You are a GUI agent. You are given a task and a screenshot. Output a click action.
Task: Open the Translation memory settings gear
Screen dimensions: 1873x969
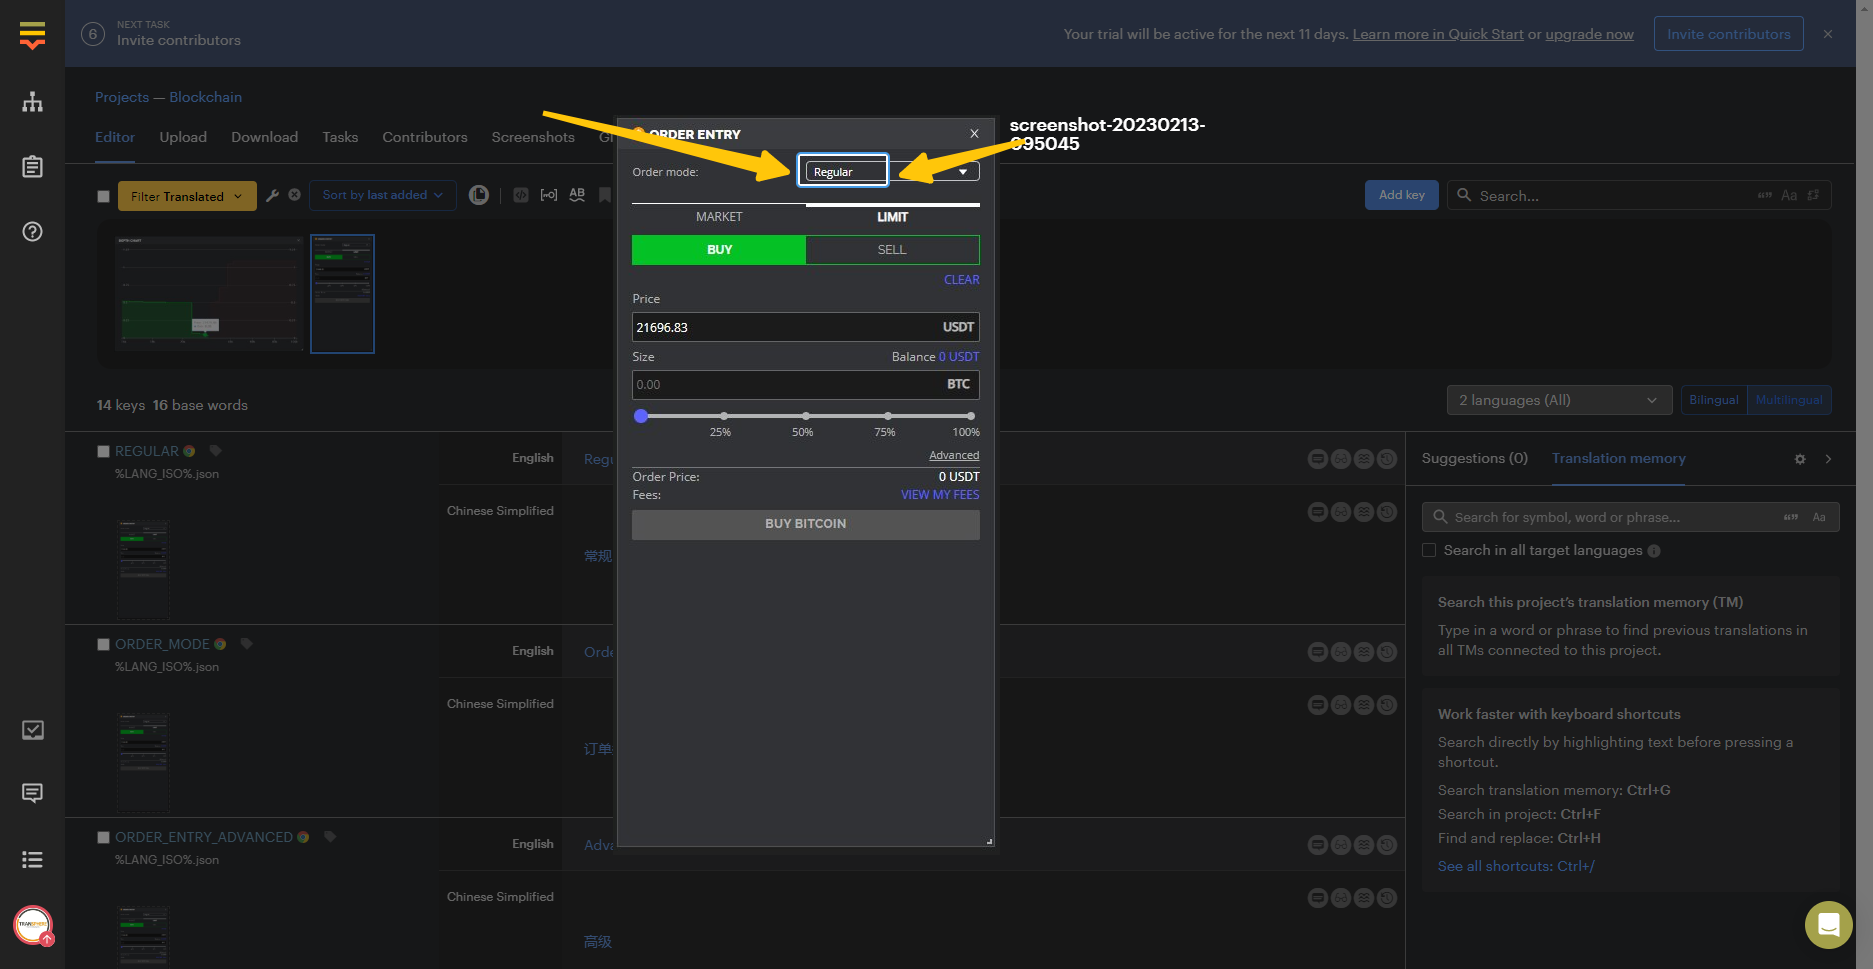1800,459
